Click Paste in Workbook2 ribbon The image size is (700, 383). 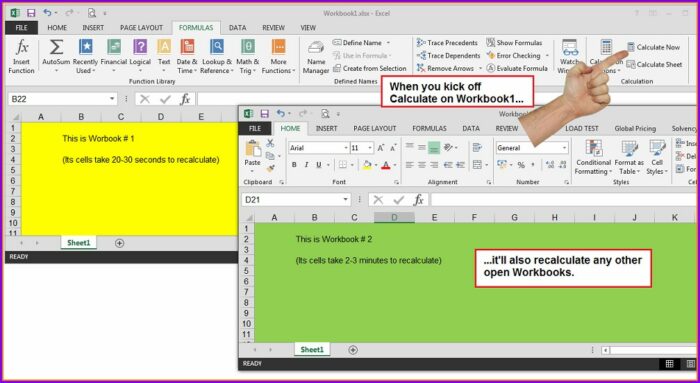[252, 155]
